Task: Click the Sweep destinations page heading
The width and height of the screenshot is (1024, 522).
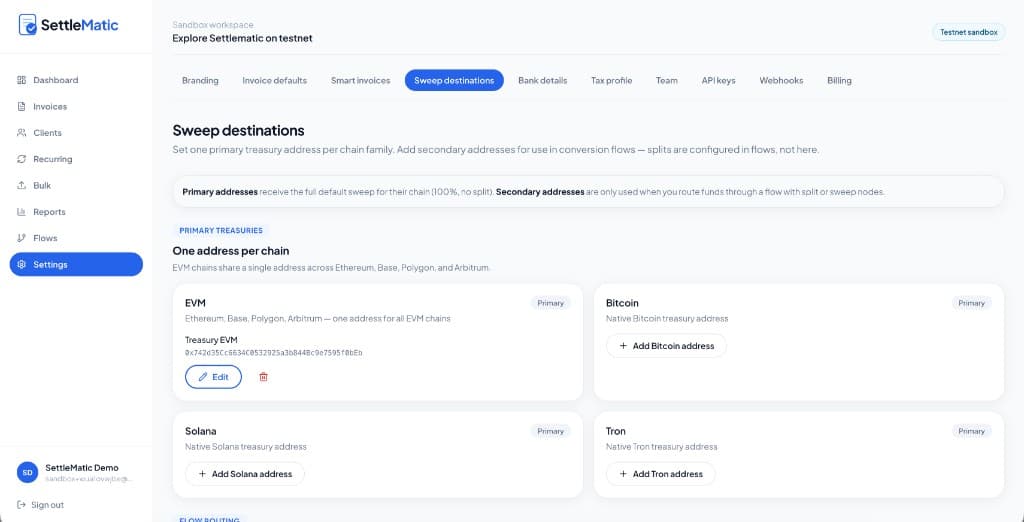Action: [238, 130]
